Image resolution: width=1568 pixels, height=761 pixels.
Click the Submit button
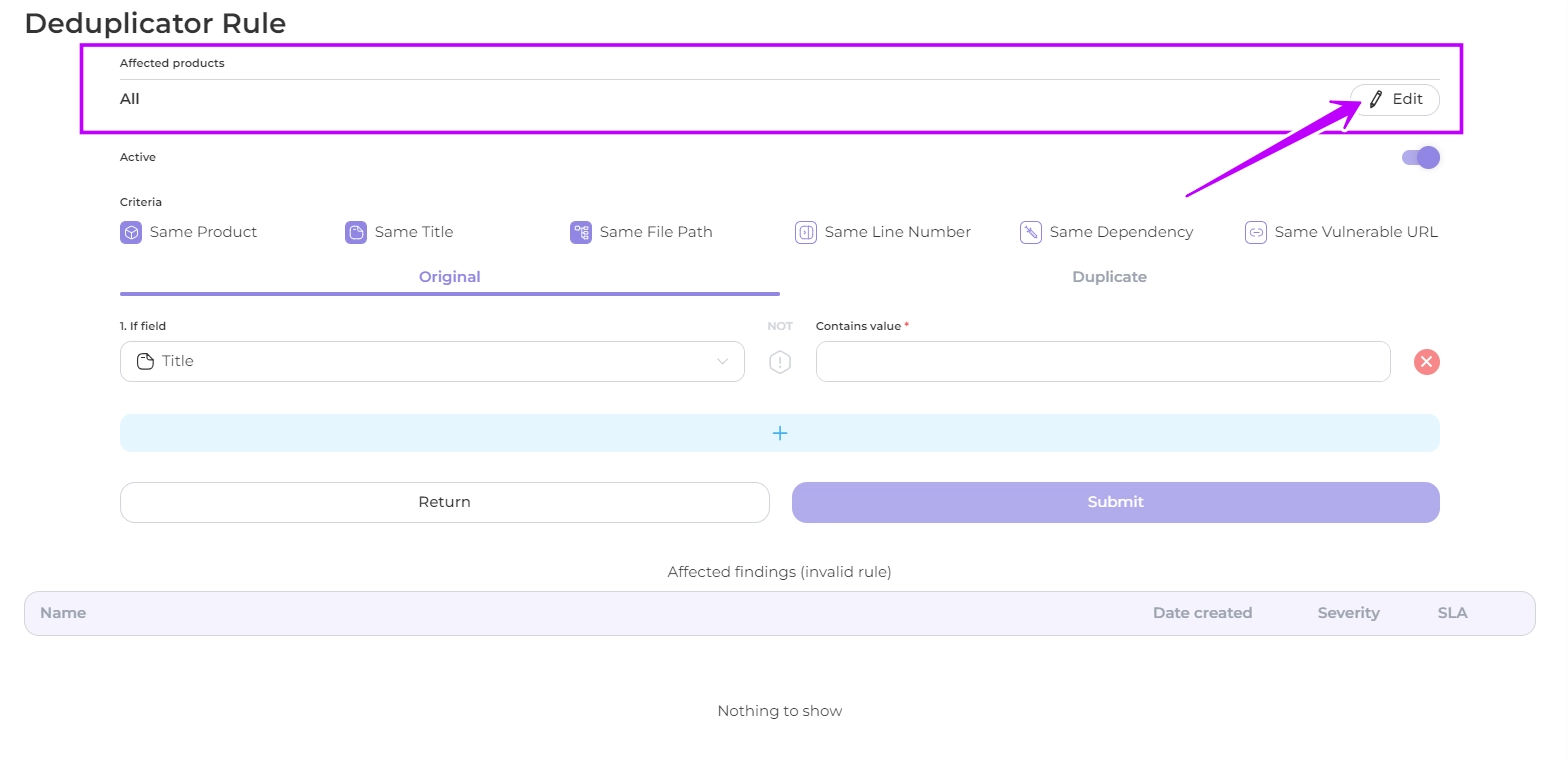(x=1115, y=502)
